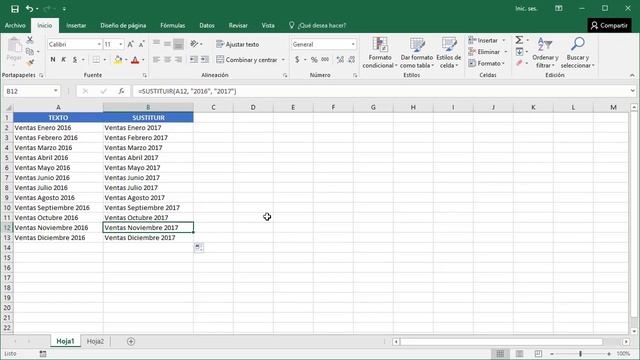Screen dimensions: 640x360
Task: Open Formato condicional menu
Action: click(x=380, y=53)
